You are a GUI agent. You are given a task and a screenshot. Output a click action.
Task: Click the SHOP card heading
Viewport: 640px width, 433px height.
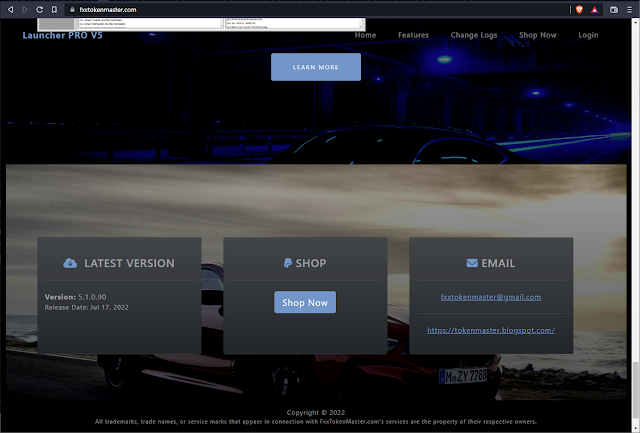(x=311, y=263)
